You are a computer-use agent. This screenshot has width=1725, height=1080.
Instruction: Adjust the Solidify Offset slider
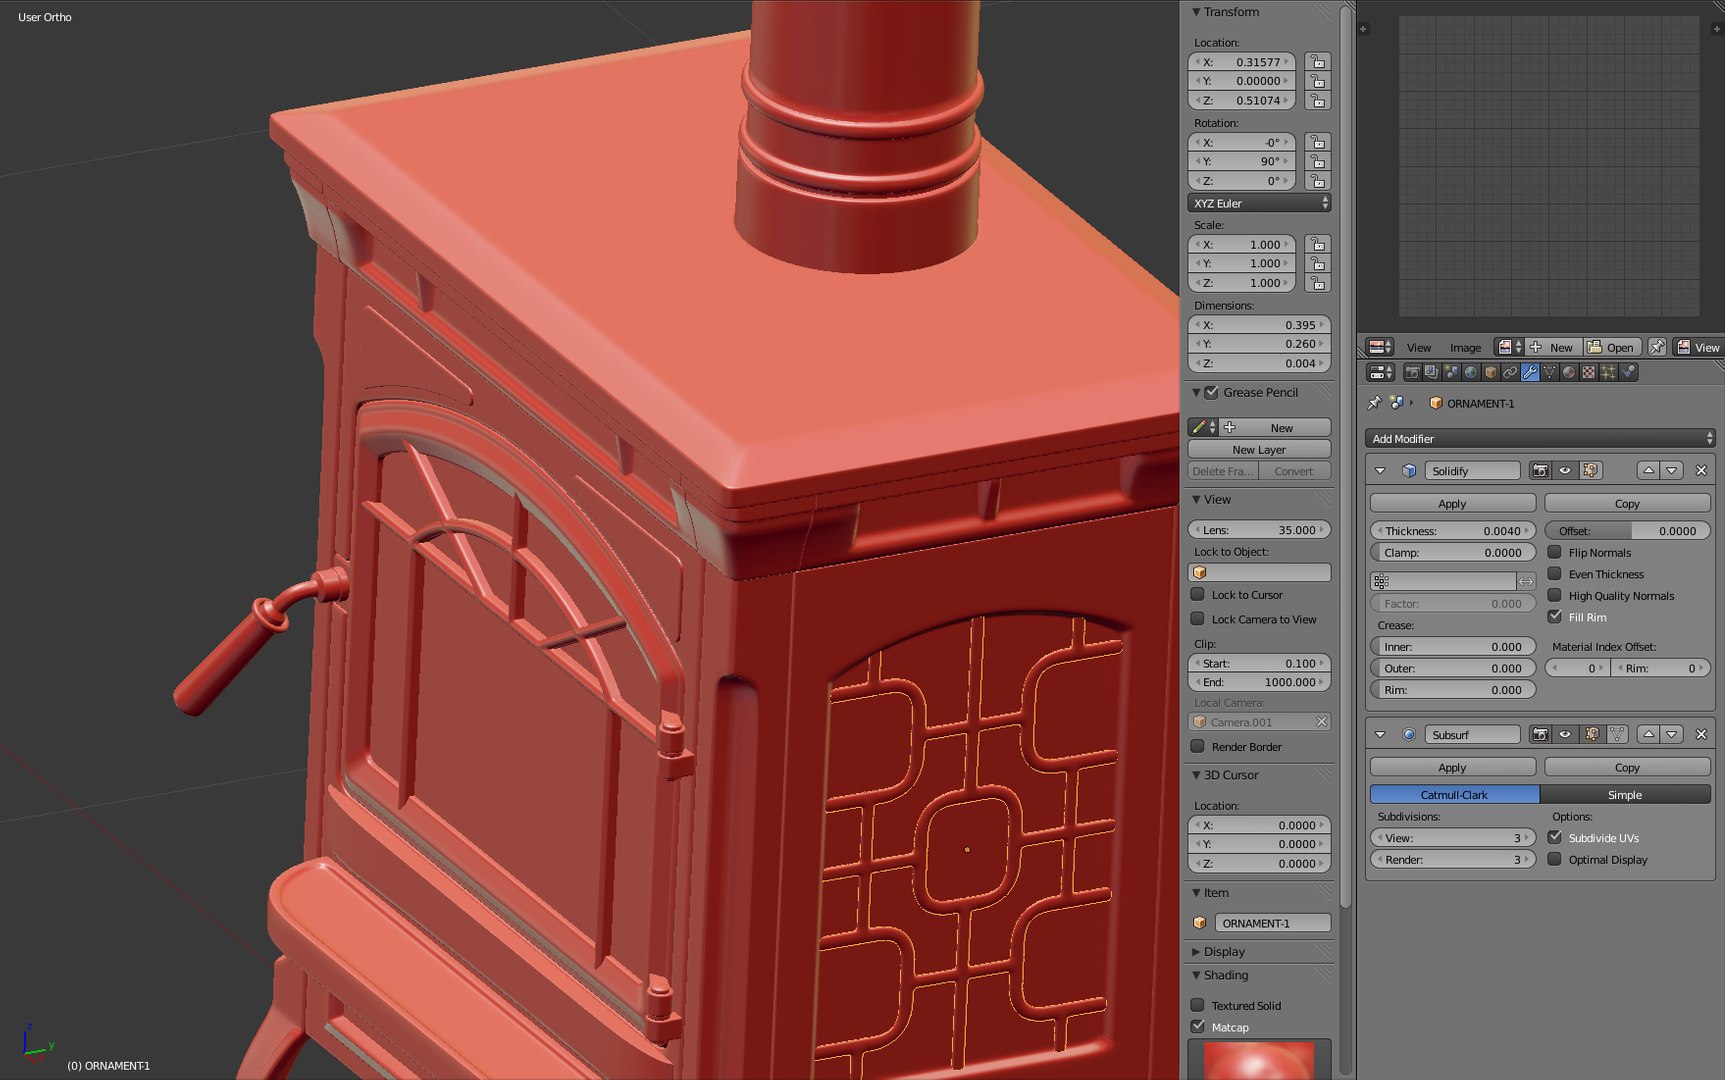pyautogui.click(x=1627, y=531)
